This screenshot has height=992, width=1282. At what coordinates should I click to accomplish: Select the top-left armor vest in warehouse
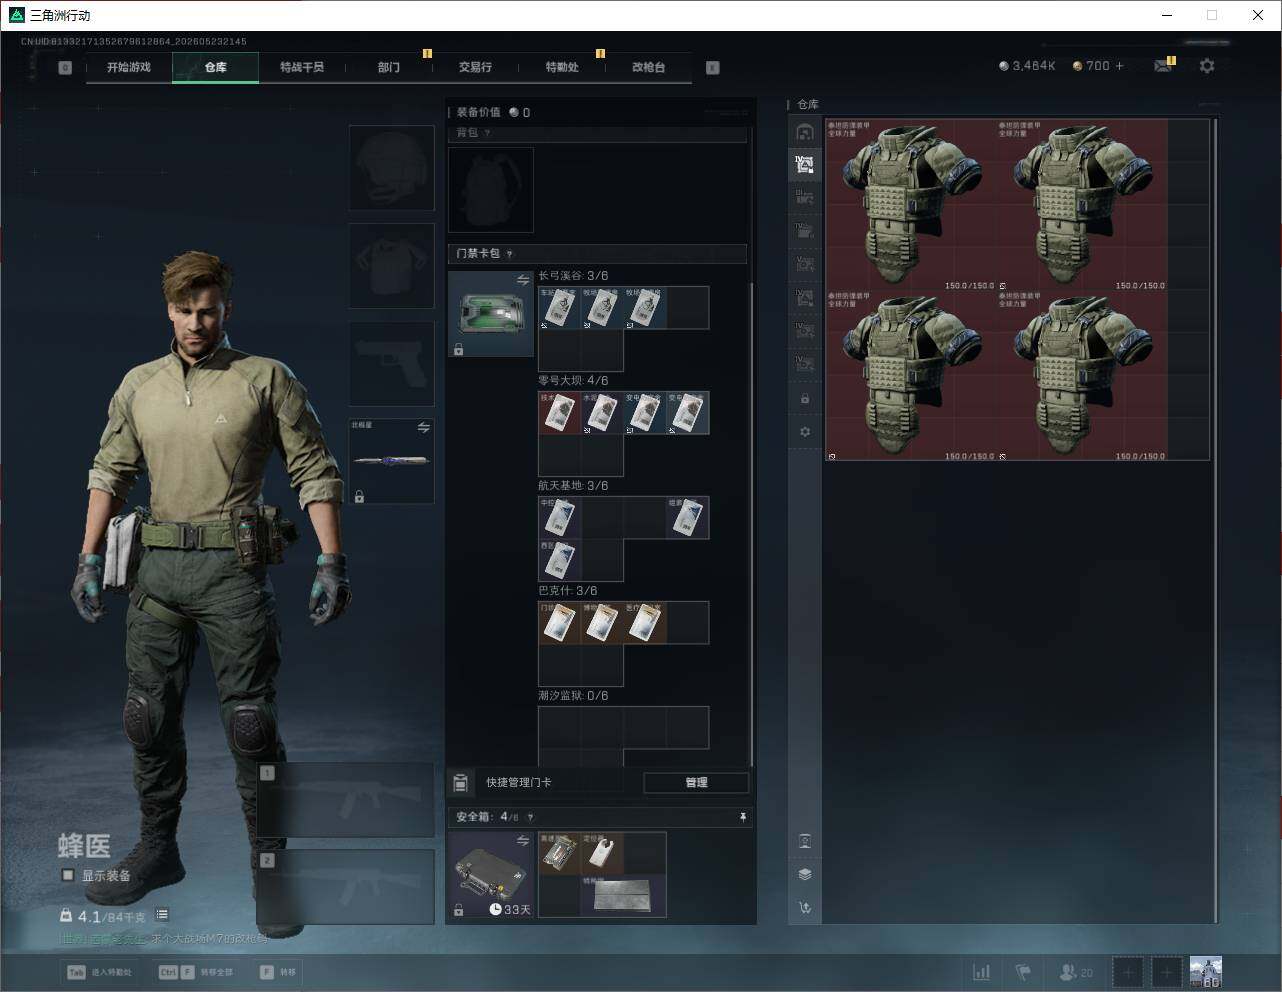(911, 205)
